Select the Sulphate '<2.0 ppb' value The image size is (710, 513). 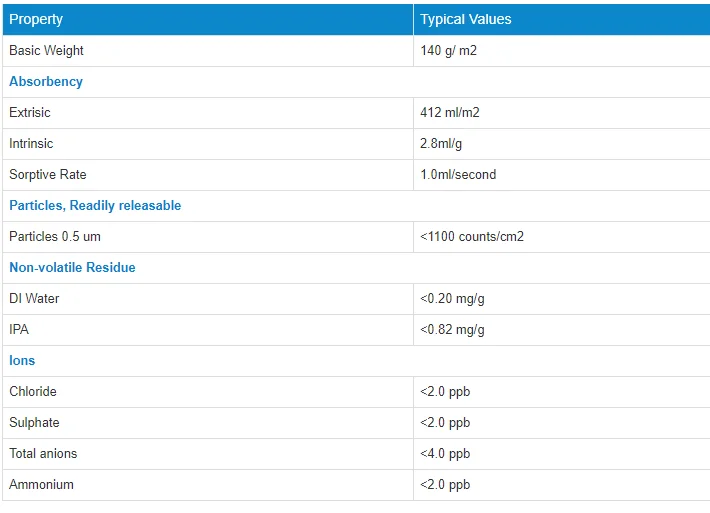tap(445, 423)
